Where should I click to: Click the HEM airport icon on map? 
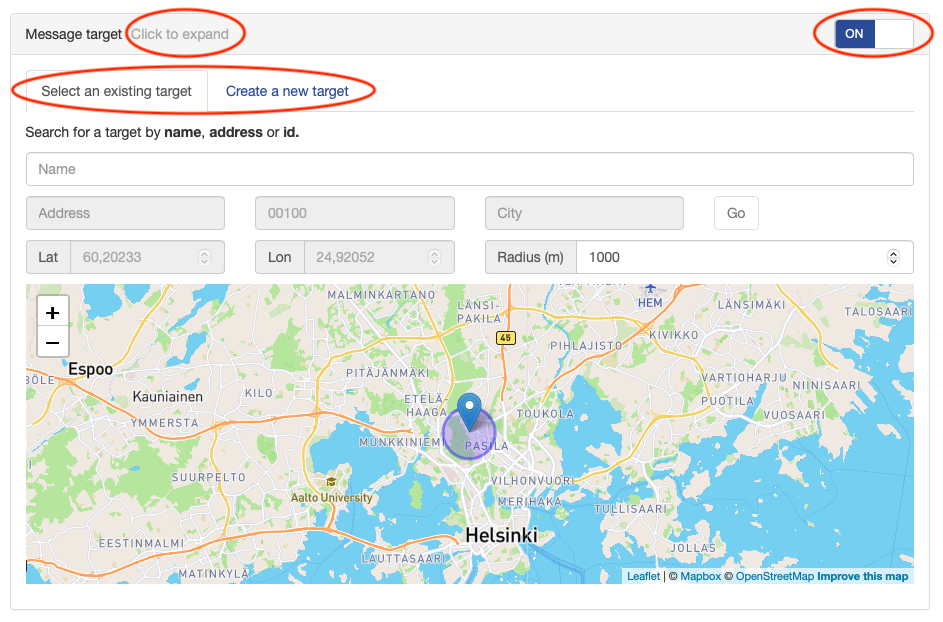click(x=650, y=289)
